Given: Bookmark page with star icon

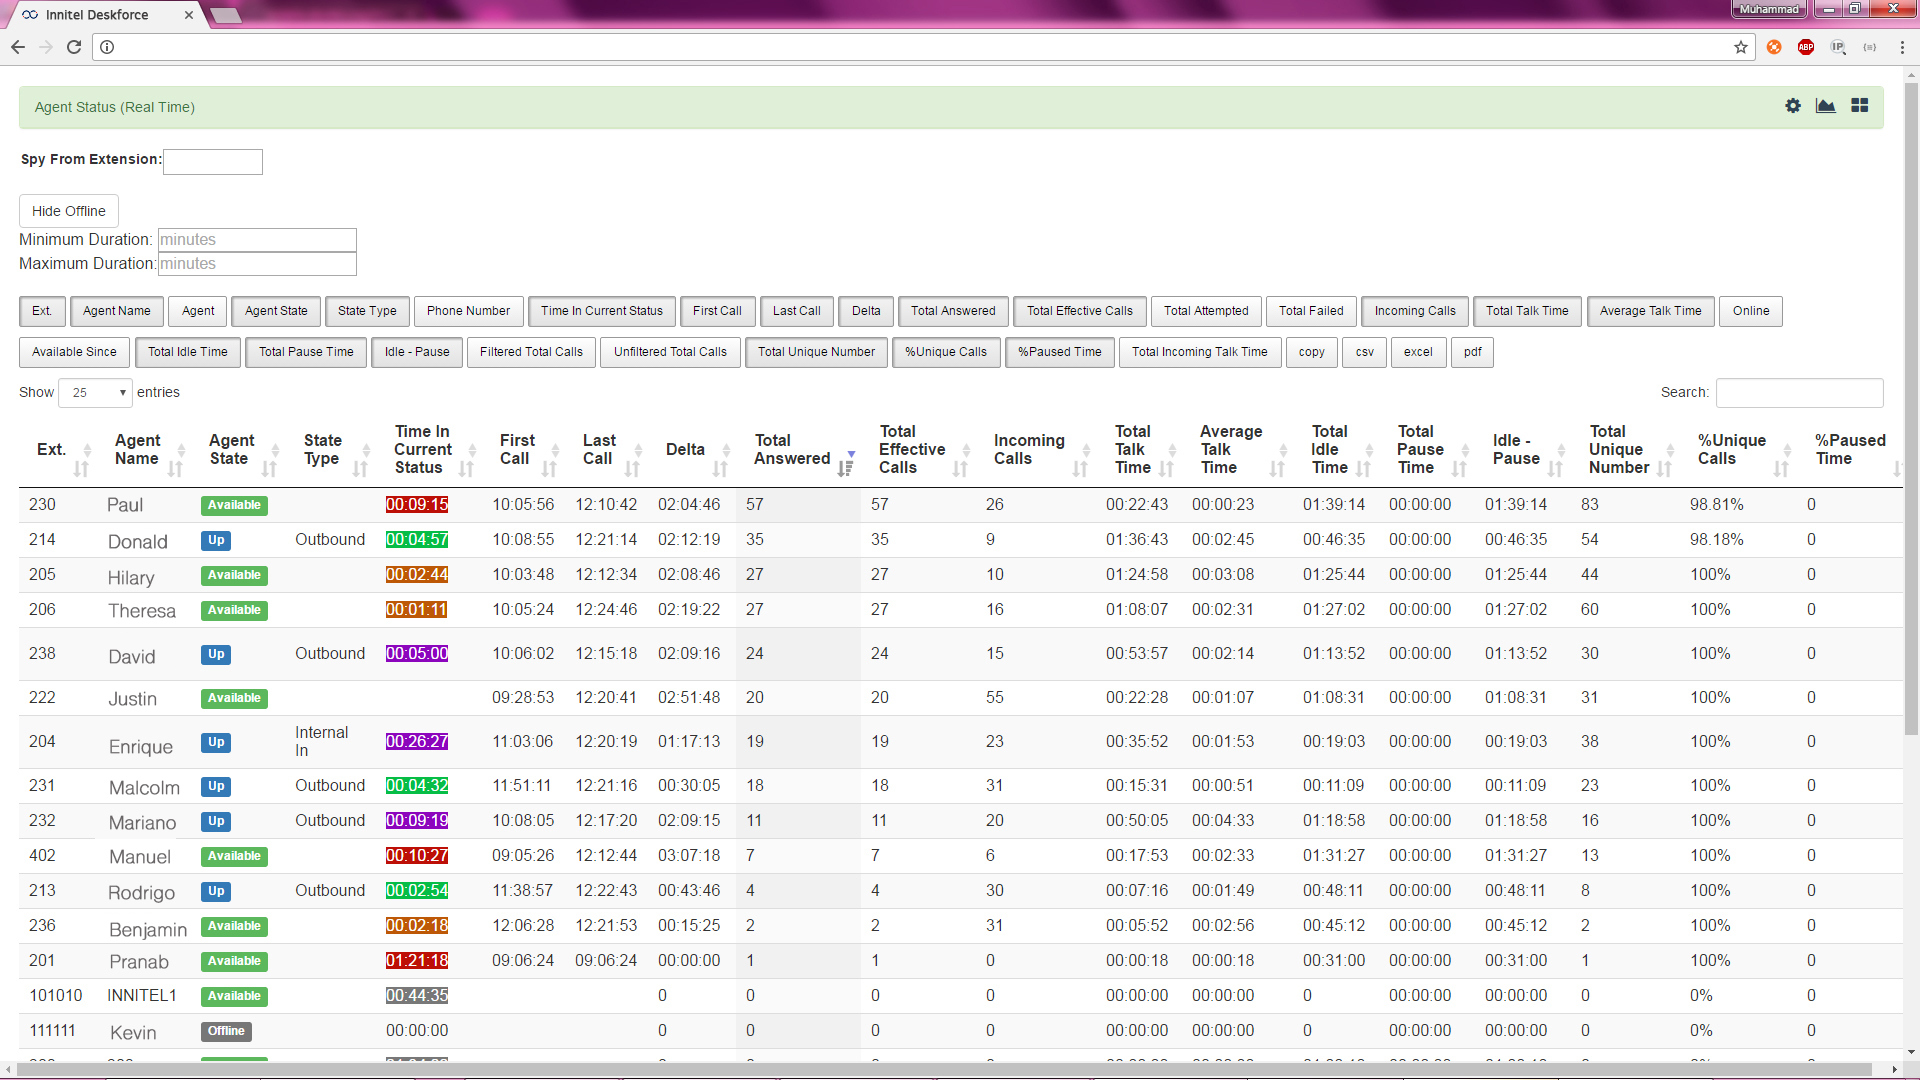Looking at the screenshot, I should tap(1741, 47).
